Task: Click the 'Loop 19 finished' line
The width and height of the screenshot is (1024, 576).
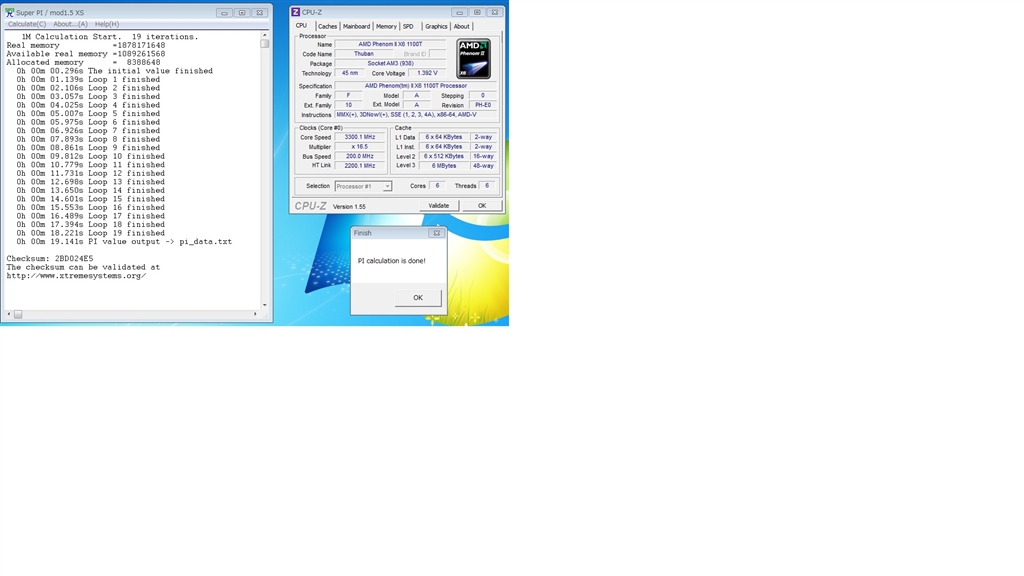Action: (91, 233)
